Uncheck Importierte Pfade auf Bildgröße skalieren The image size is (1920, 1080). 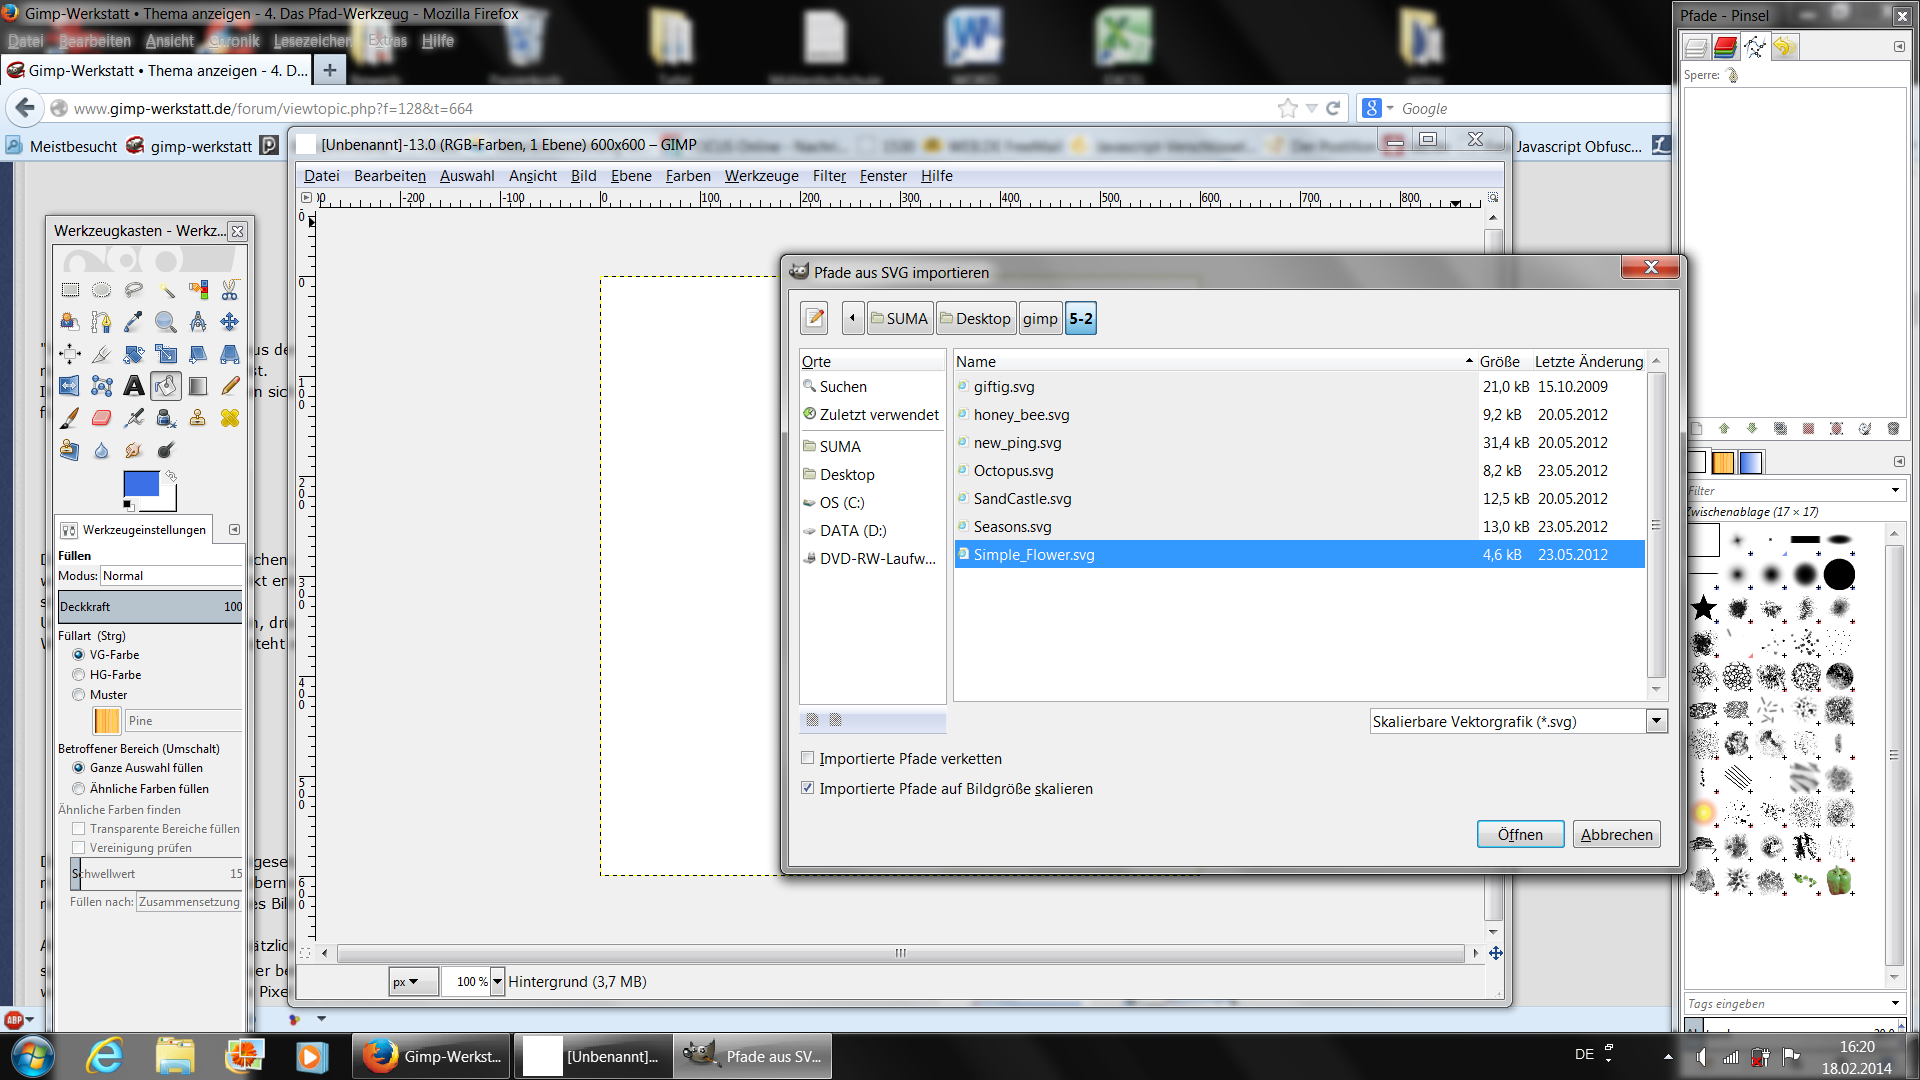808,788
